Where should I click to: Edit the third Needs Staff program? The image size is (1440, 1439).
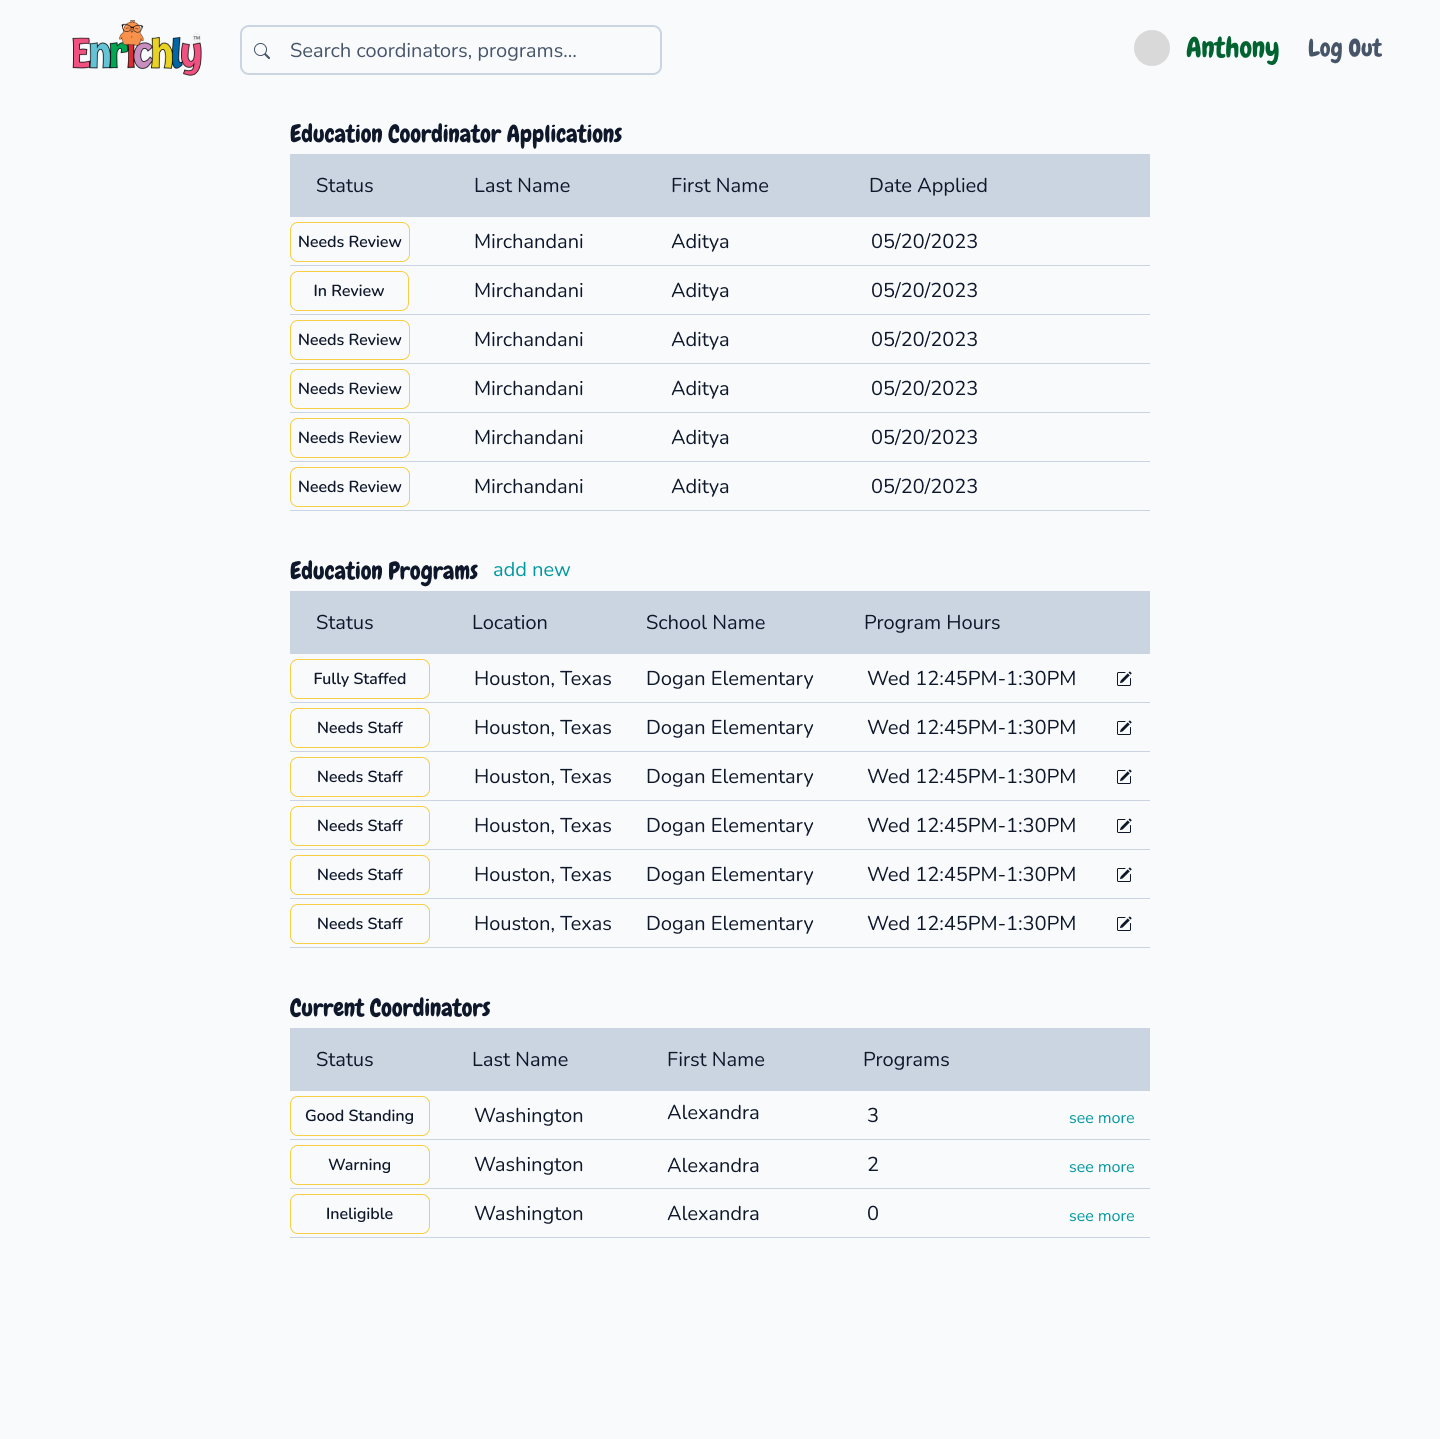tap(1124, 826)
